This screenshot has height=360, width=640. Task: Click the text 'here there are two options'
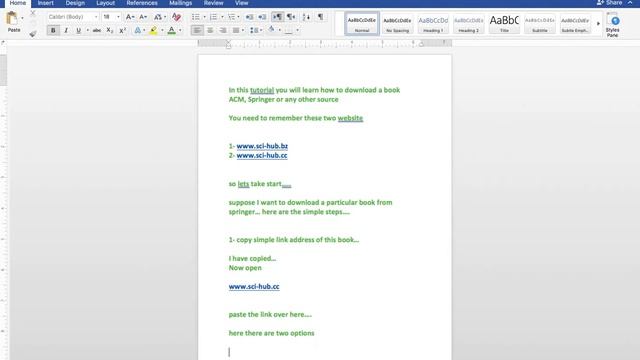click(x=271, y=333)
